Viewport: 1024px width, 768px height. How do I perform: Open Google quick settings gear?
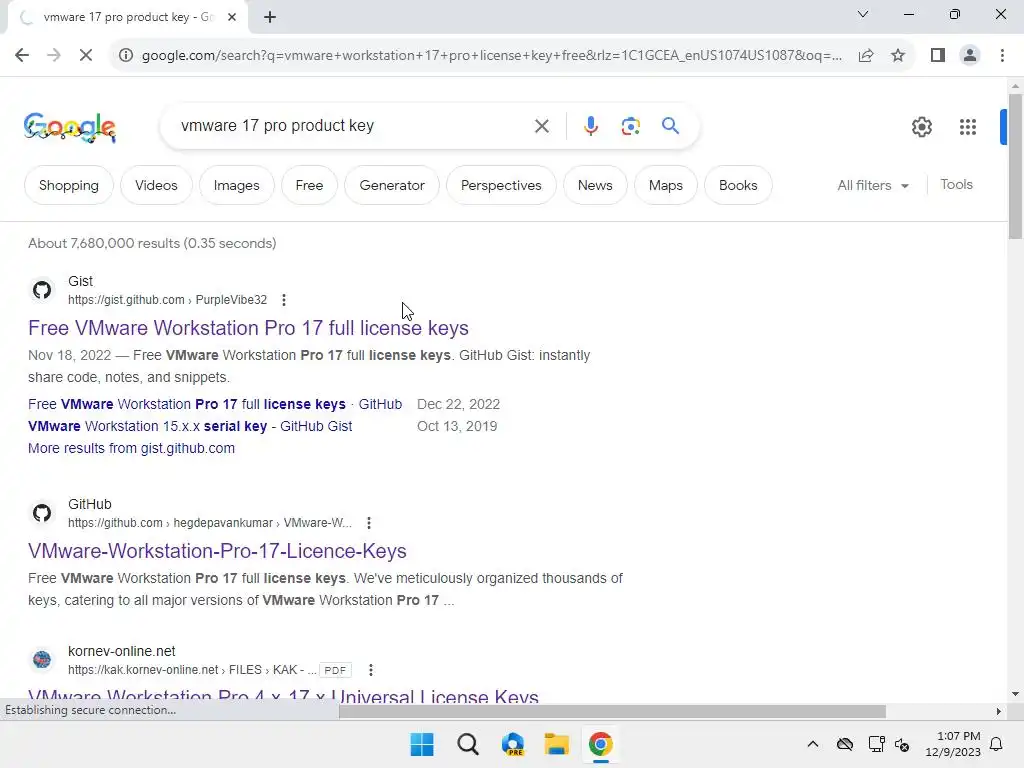tap(921, 127)
